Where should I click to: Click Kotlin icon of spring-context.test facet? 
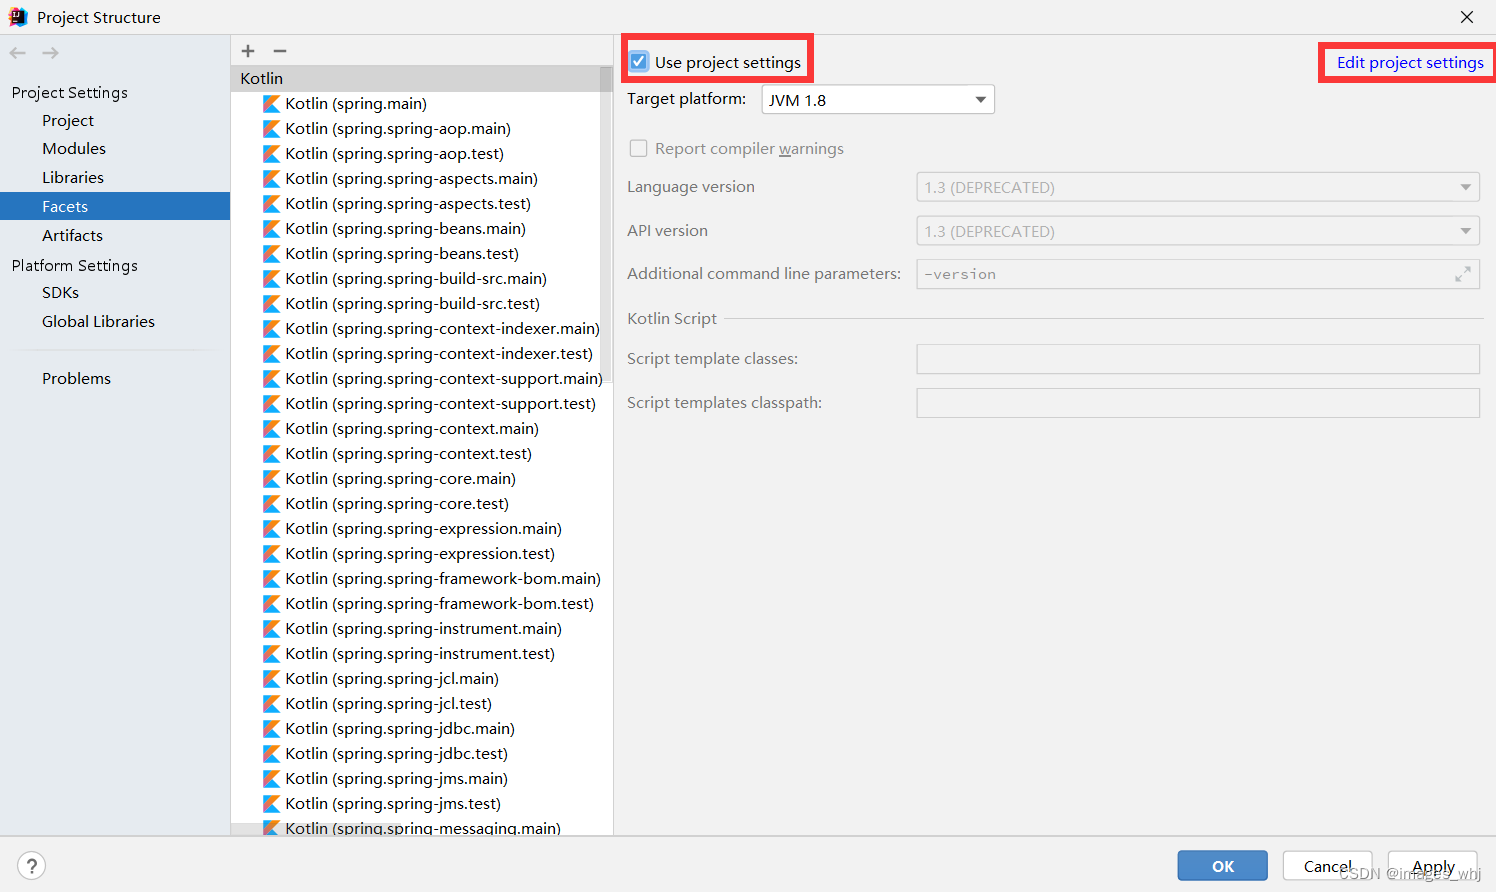pyautogui.click(x=271, y=454)
